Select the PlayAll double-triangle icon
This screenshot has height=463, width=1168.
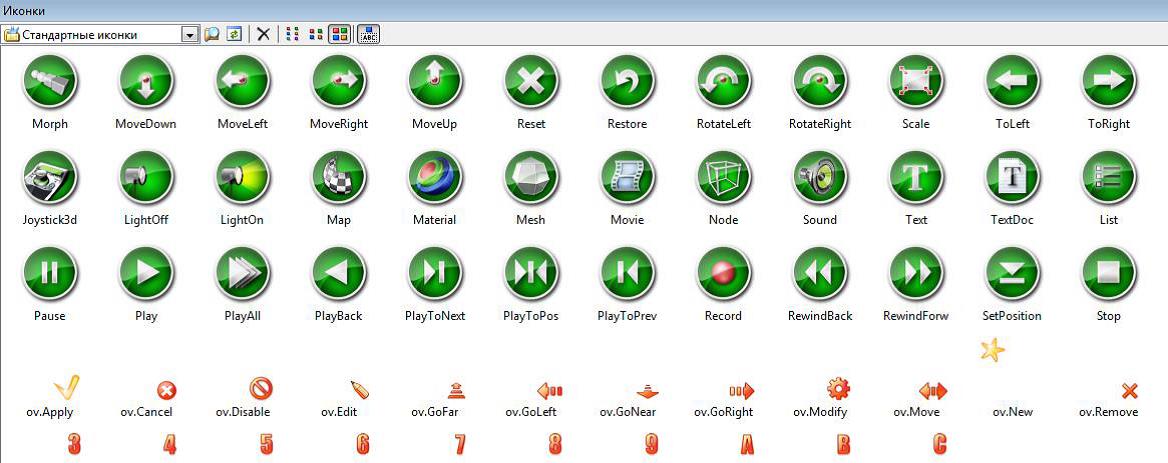(x=242, y=274)
